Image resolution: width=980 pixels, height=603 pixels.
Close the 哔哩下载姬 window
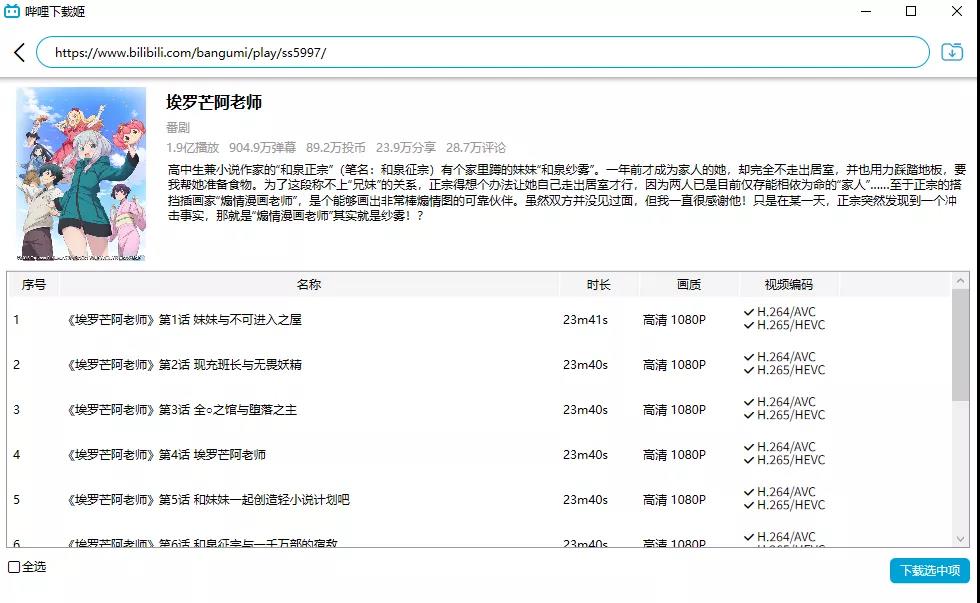click(957, 11)
